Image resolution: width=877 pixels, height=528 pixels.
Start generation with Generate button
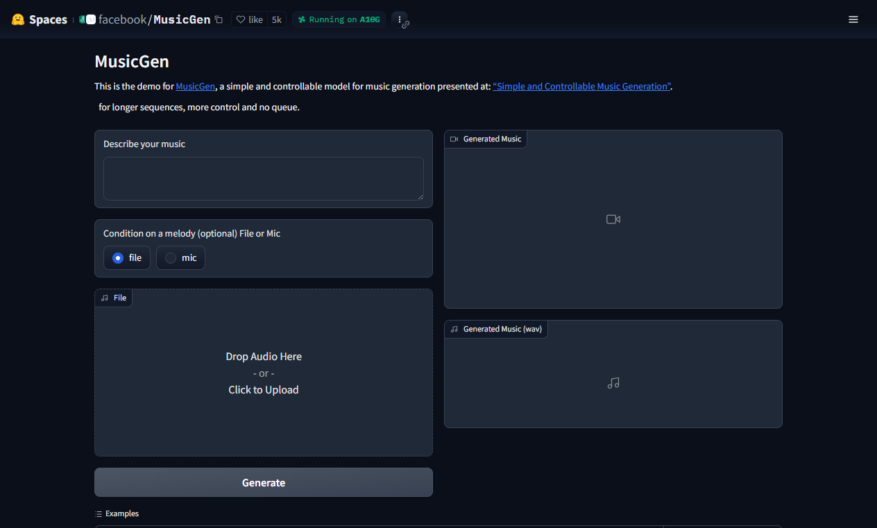(263, 482)
